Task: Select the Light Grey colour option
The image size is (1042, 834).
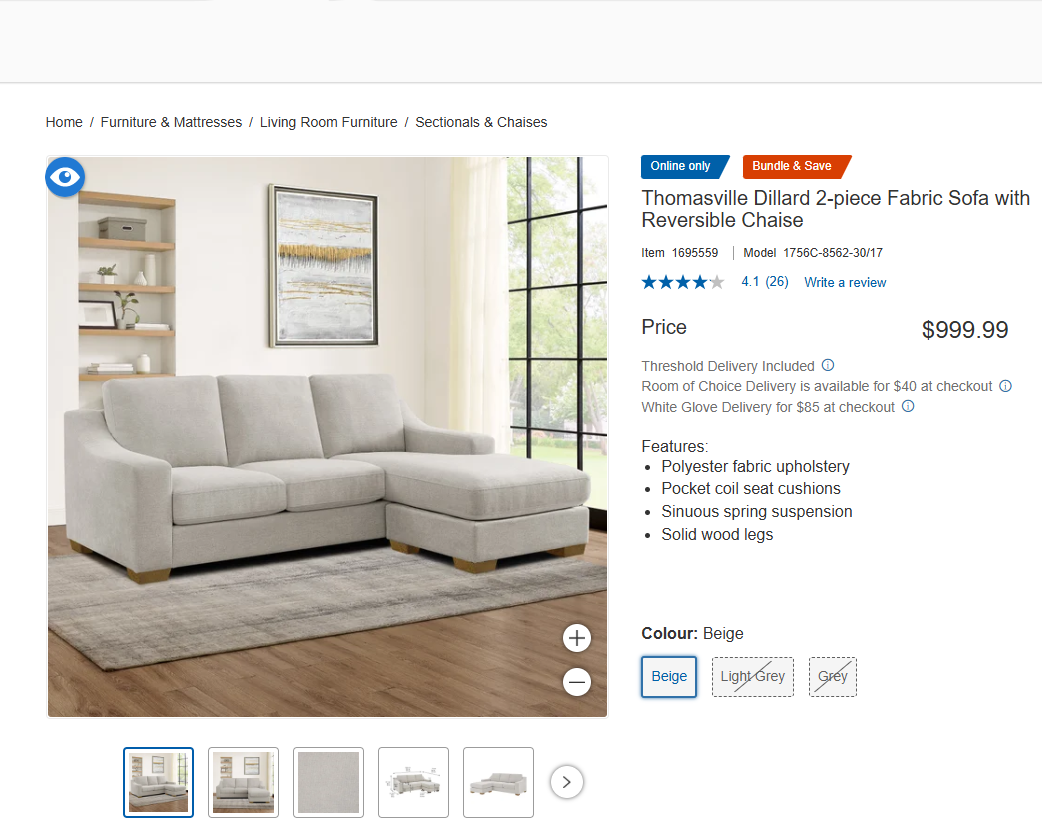Action: [x=752, y=677]
